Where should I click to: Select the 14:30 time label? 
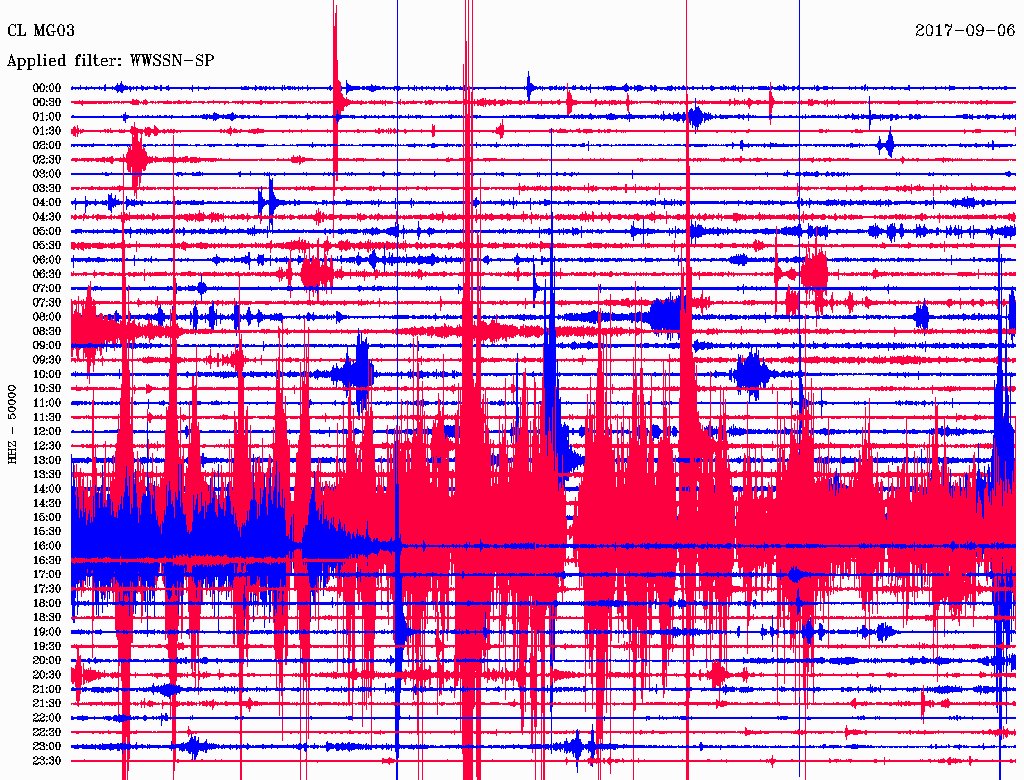click(x=47, y=503)
